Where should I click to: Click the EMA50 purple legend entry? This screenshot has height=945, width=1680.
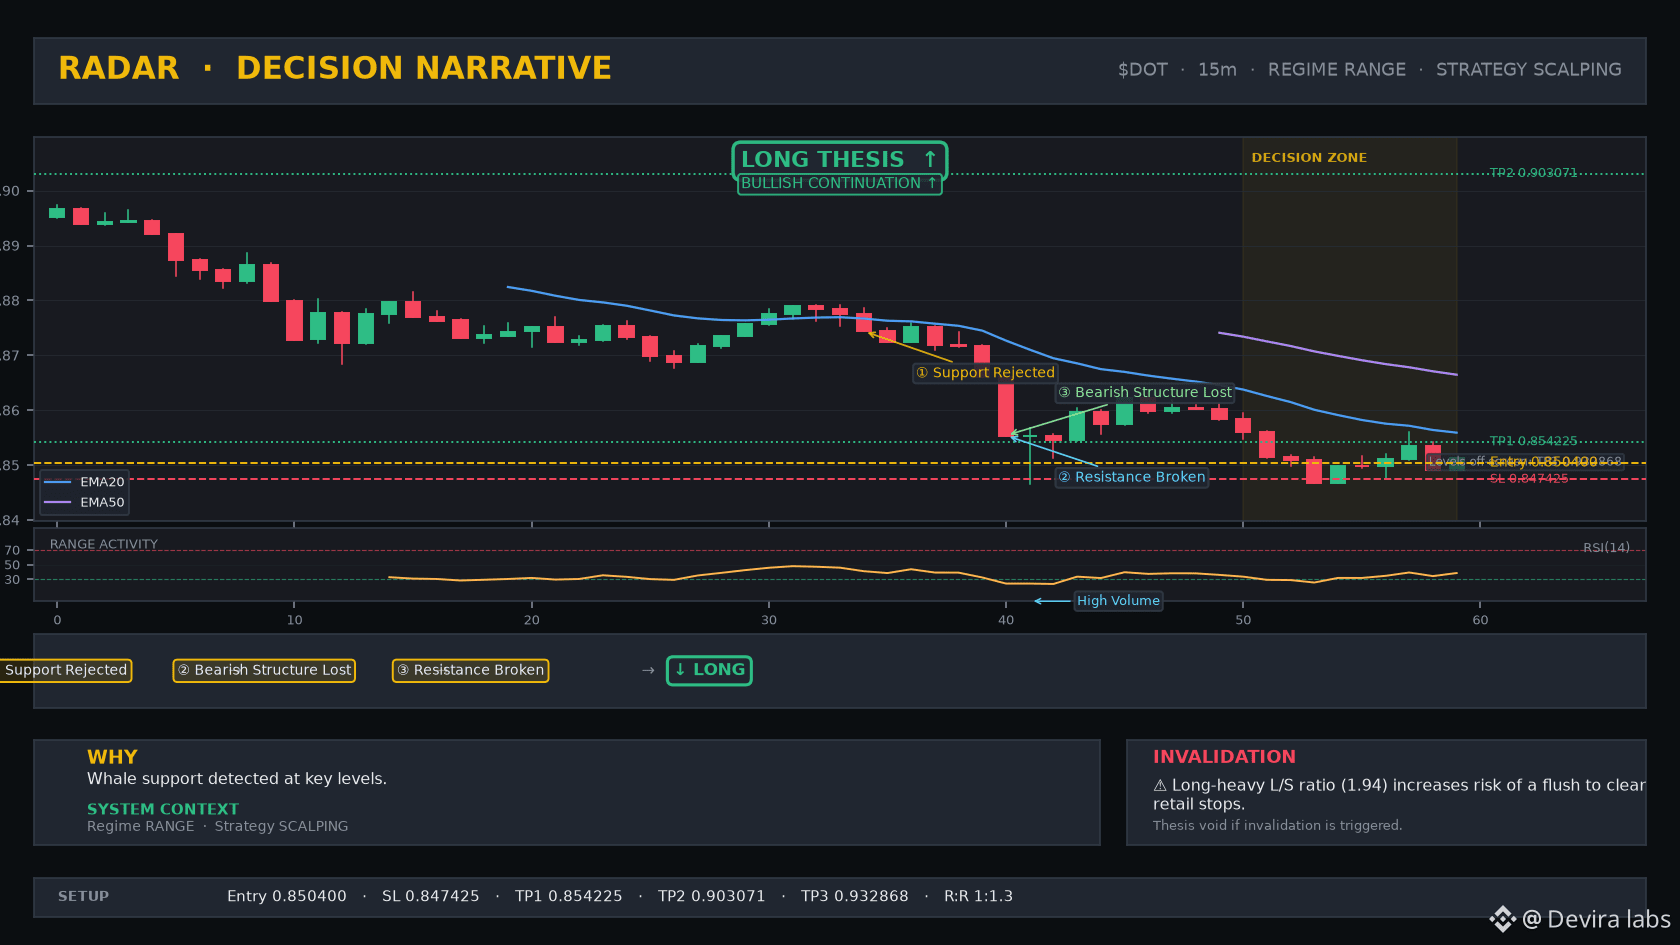tap(85, 502)
